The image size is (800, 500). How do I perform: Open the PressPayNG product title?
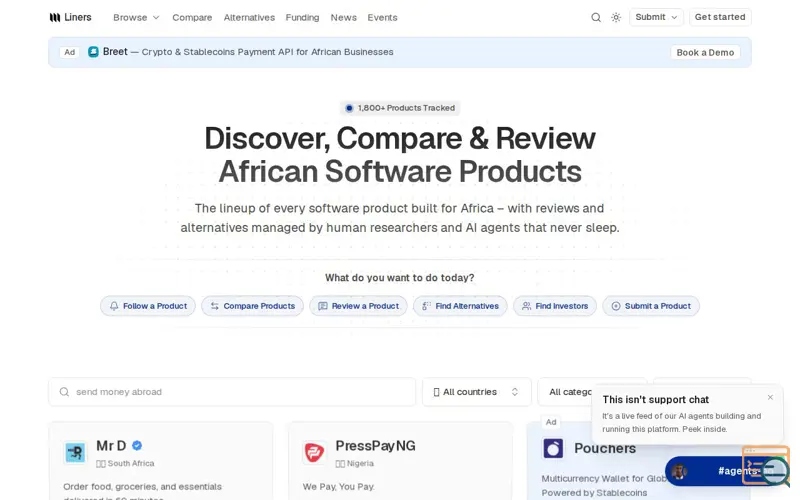(375, 446)
